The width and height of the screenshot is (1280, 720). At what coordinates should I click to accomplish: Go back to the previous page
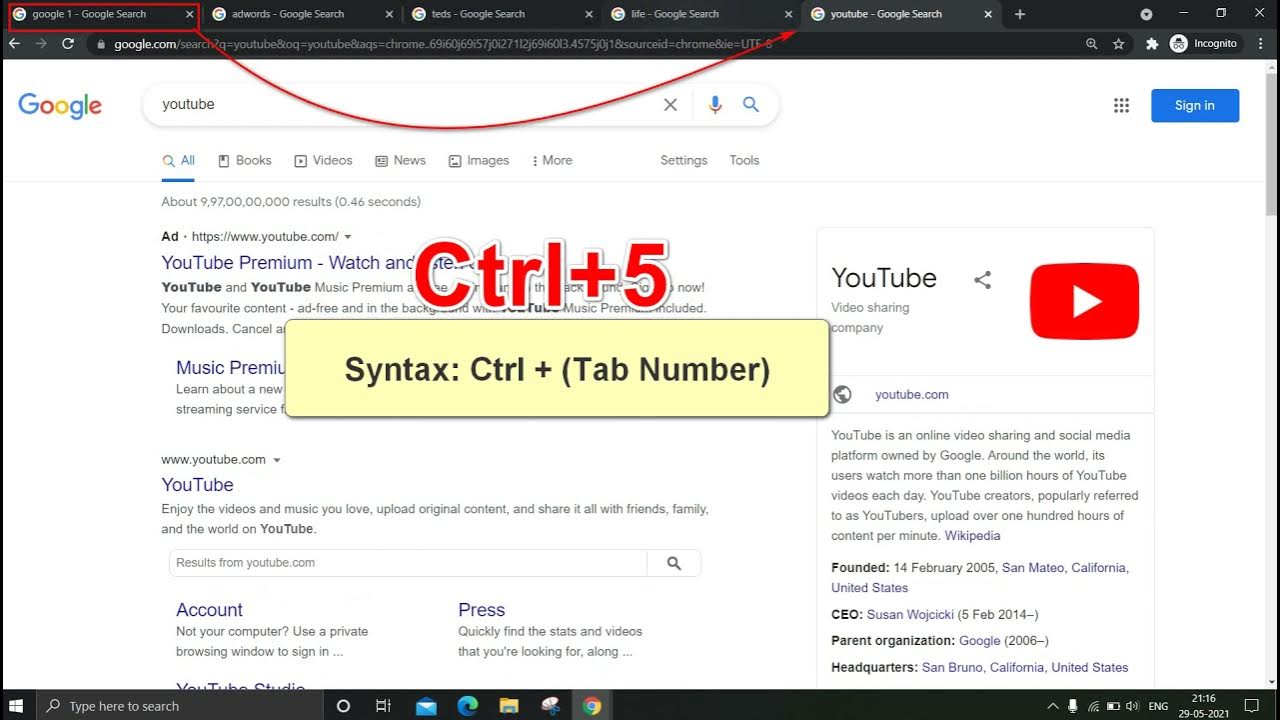coord(14,44)
